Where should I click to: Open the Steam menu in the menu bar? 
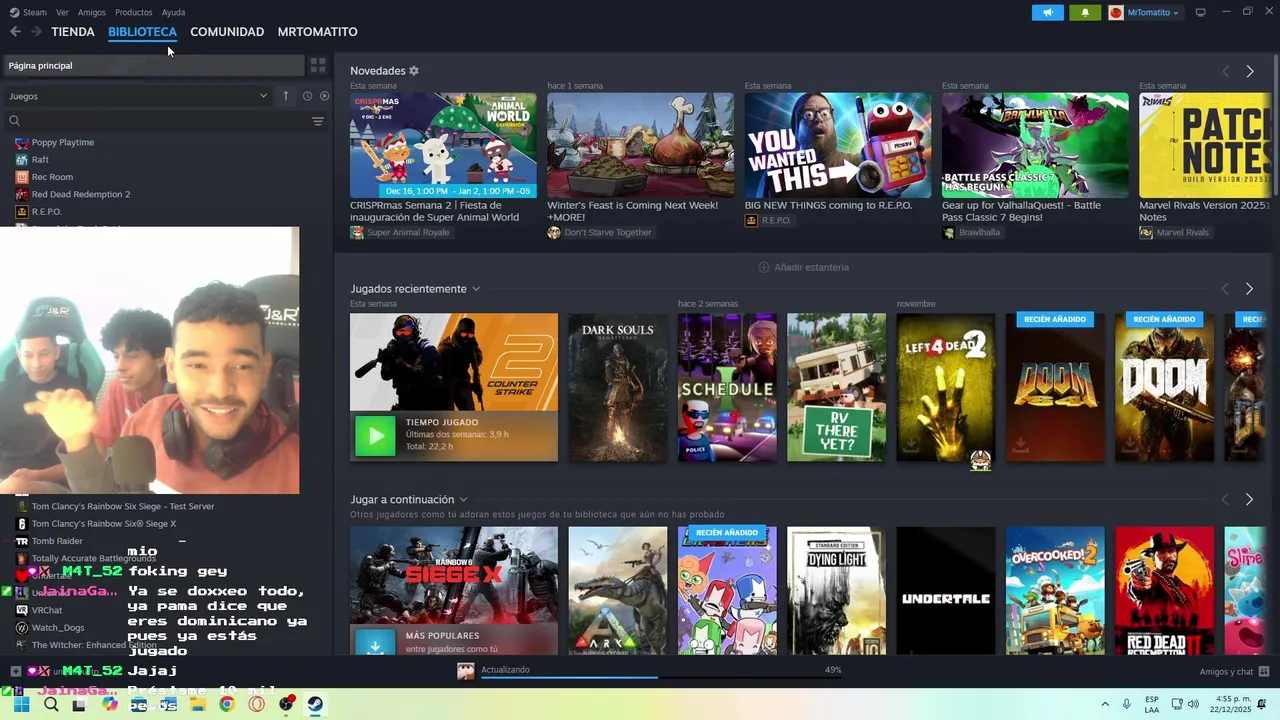coord(35,12)
